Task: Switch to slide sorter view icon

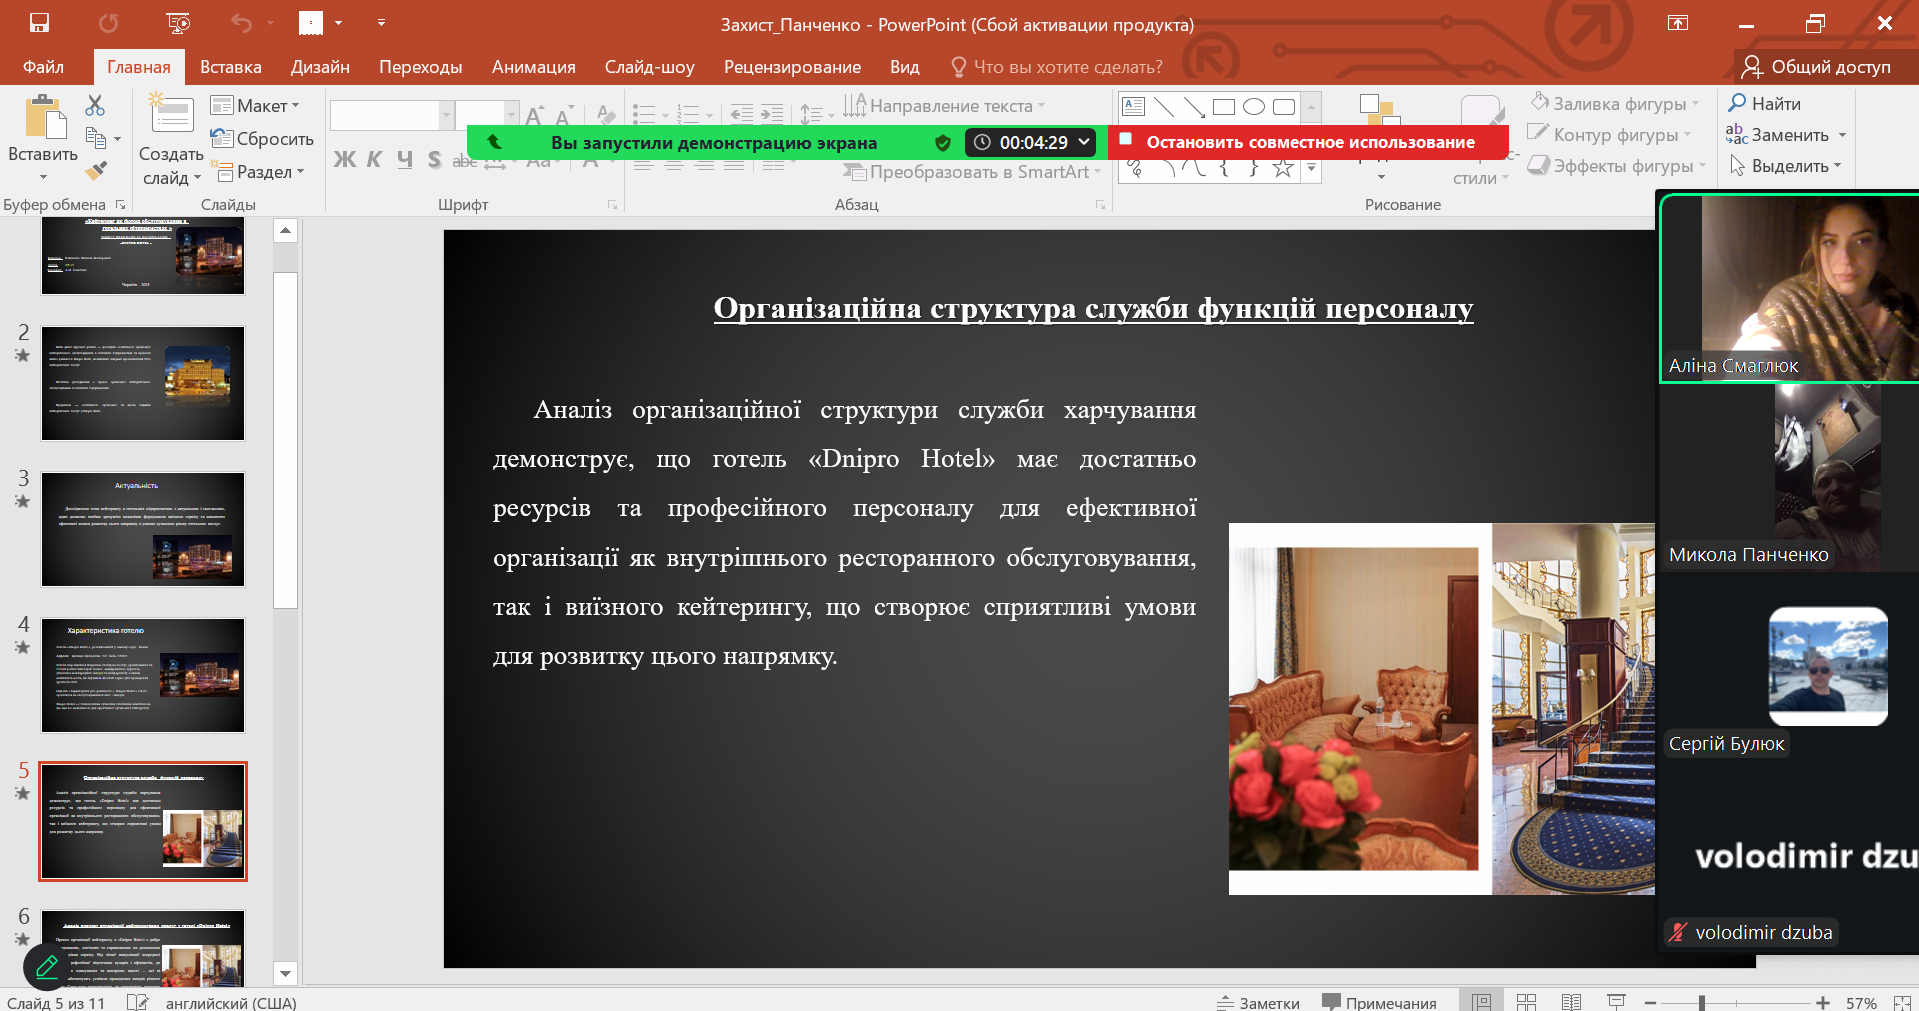Action: pos(1526,1002)
